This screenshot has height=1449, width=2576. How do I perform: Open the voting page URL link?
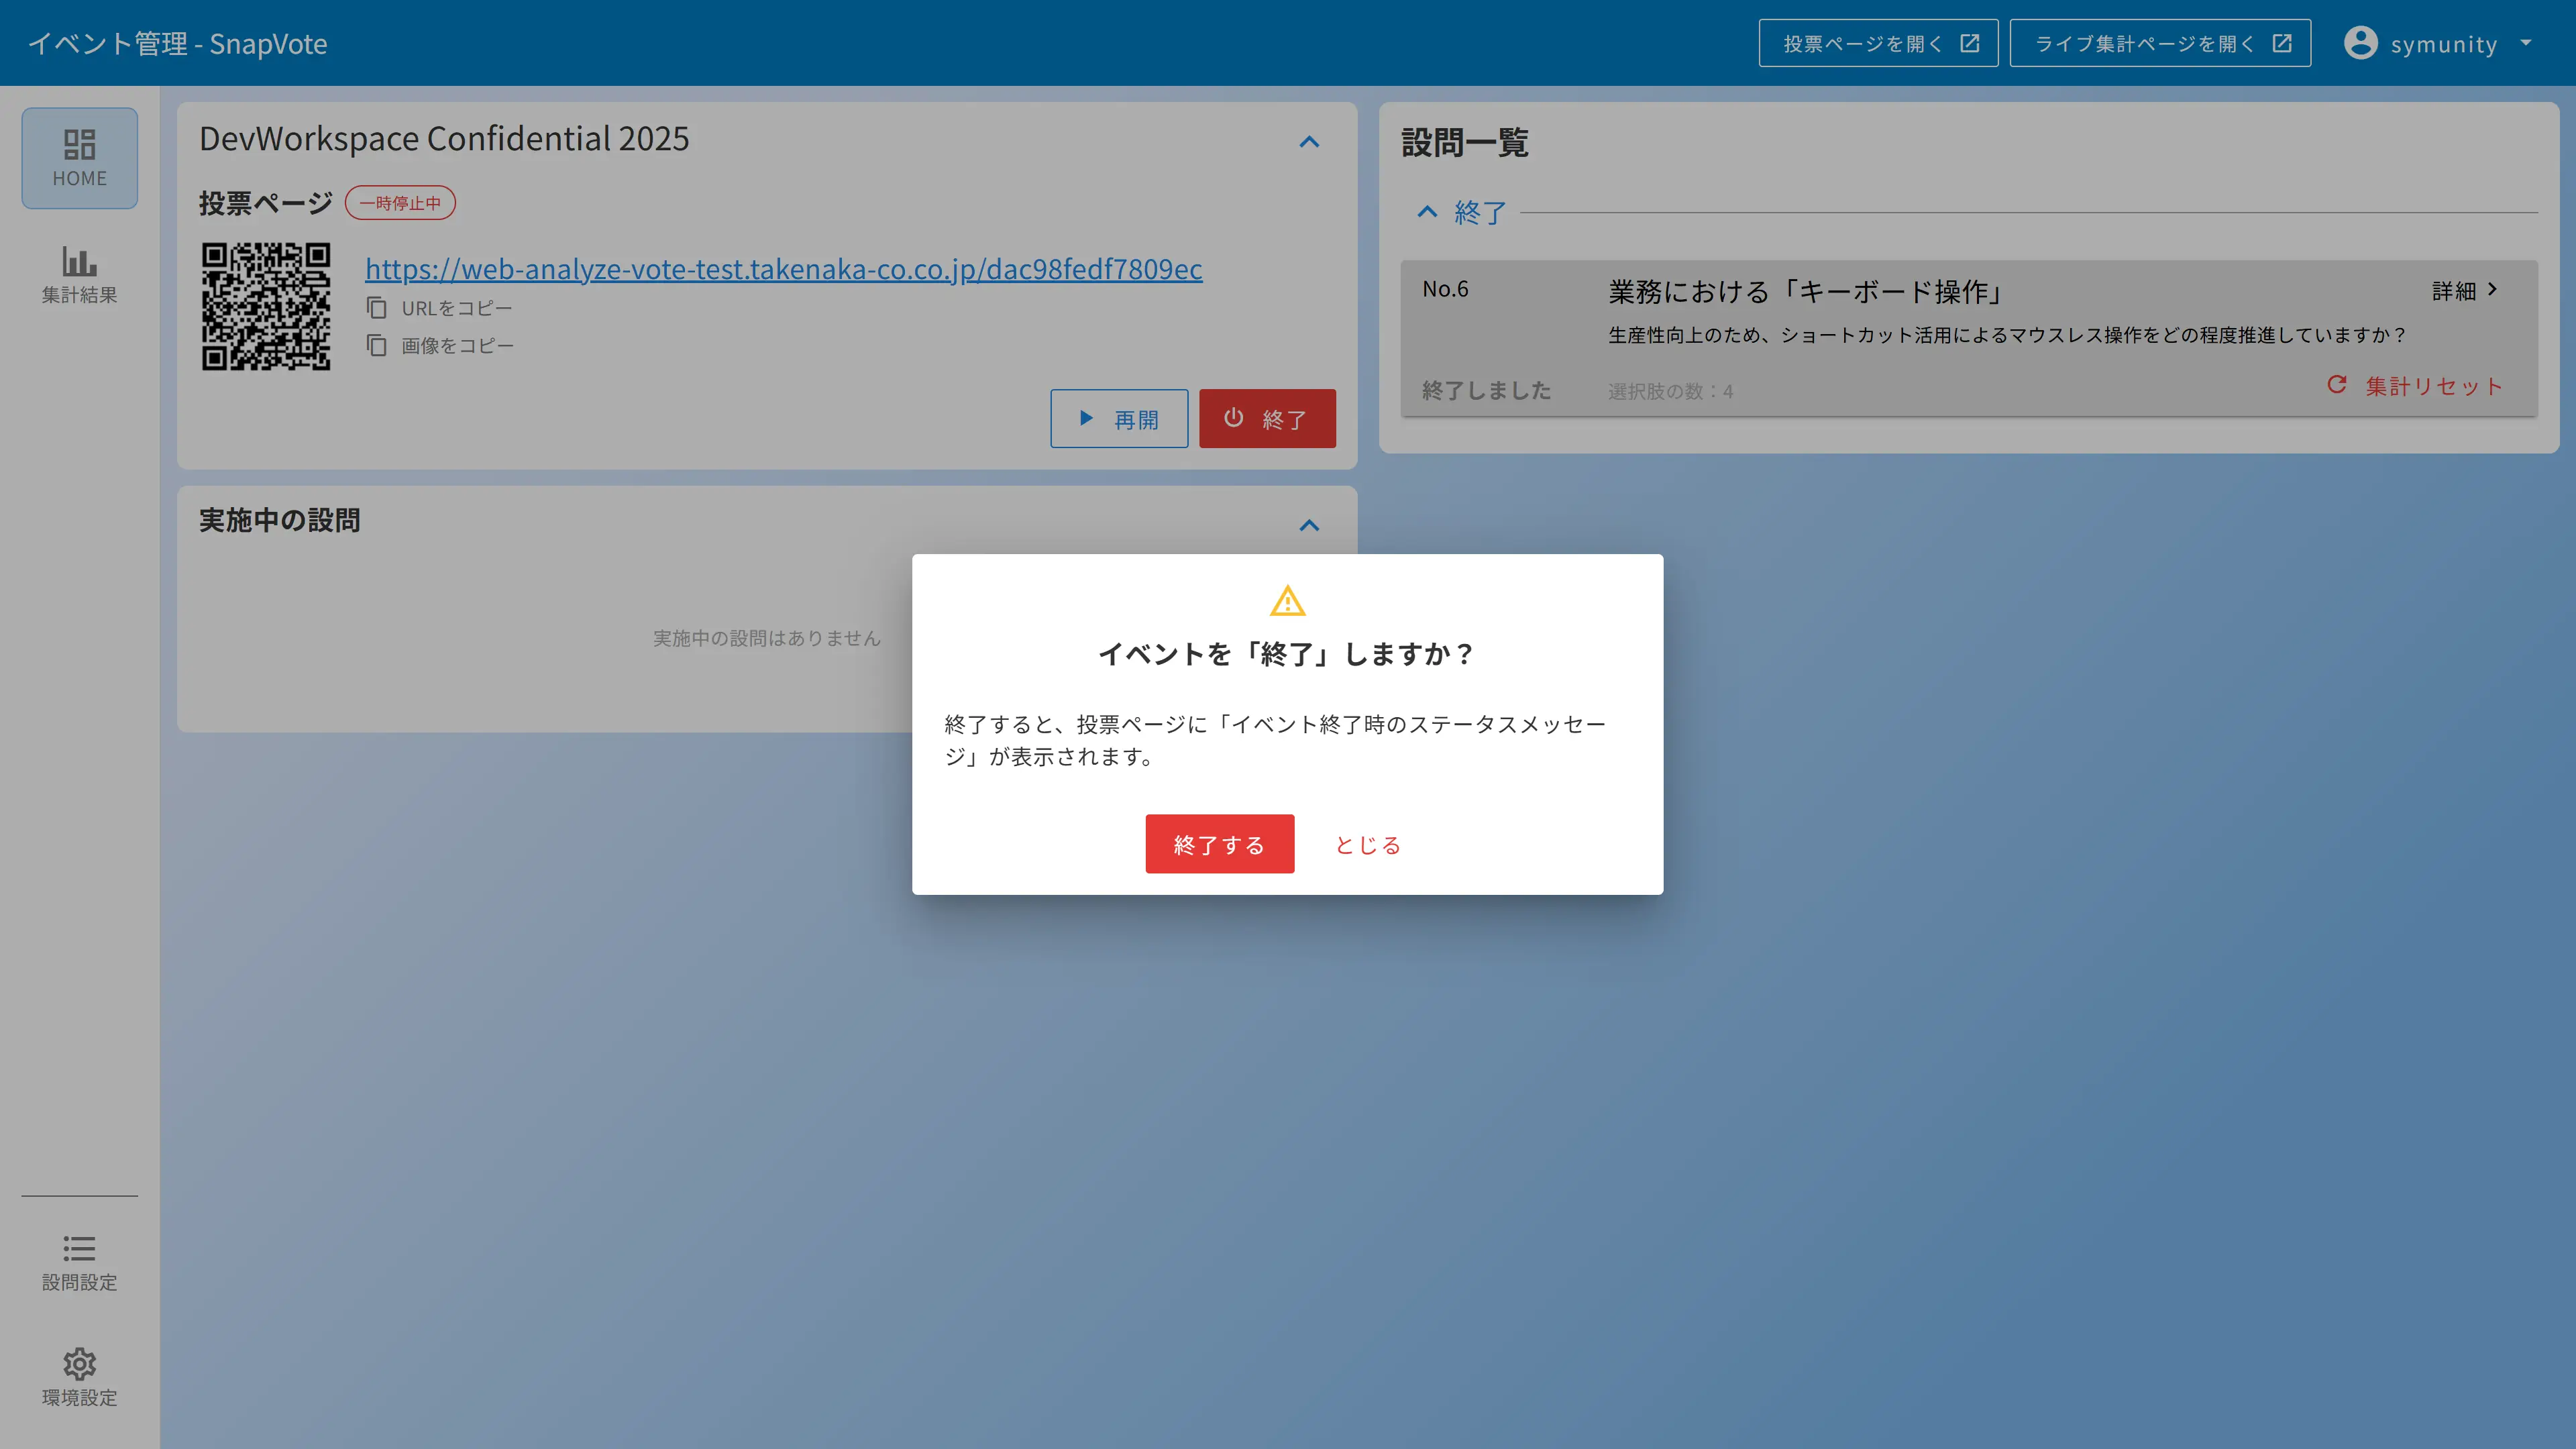click(783, 268)
